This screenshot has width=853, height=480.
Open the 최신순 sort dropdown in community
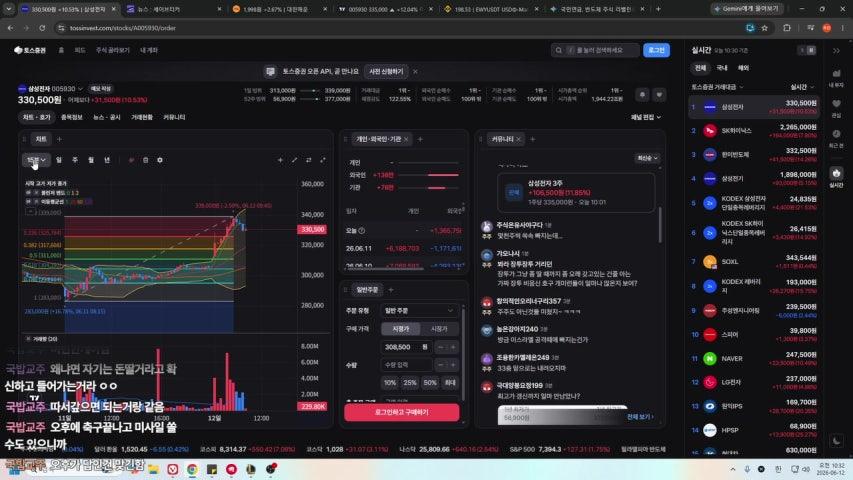tap(647, 158)
